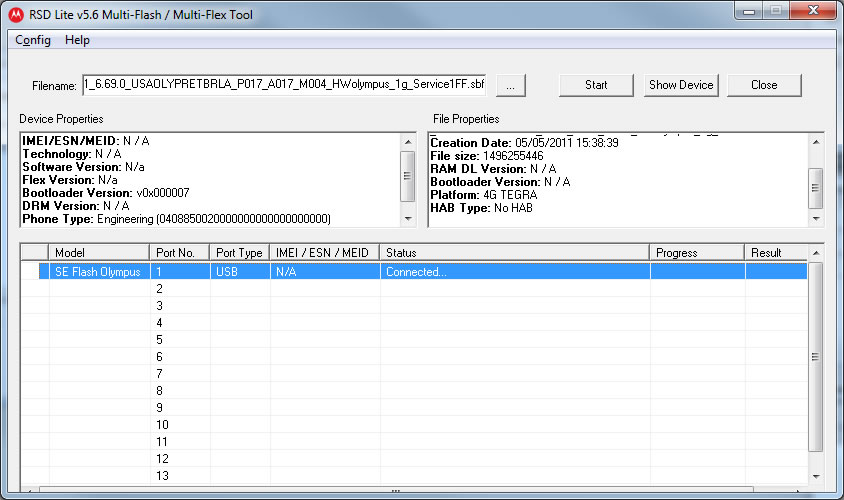
Task: Click the Technology N / A line
Action: click(72, 154)
